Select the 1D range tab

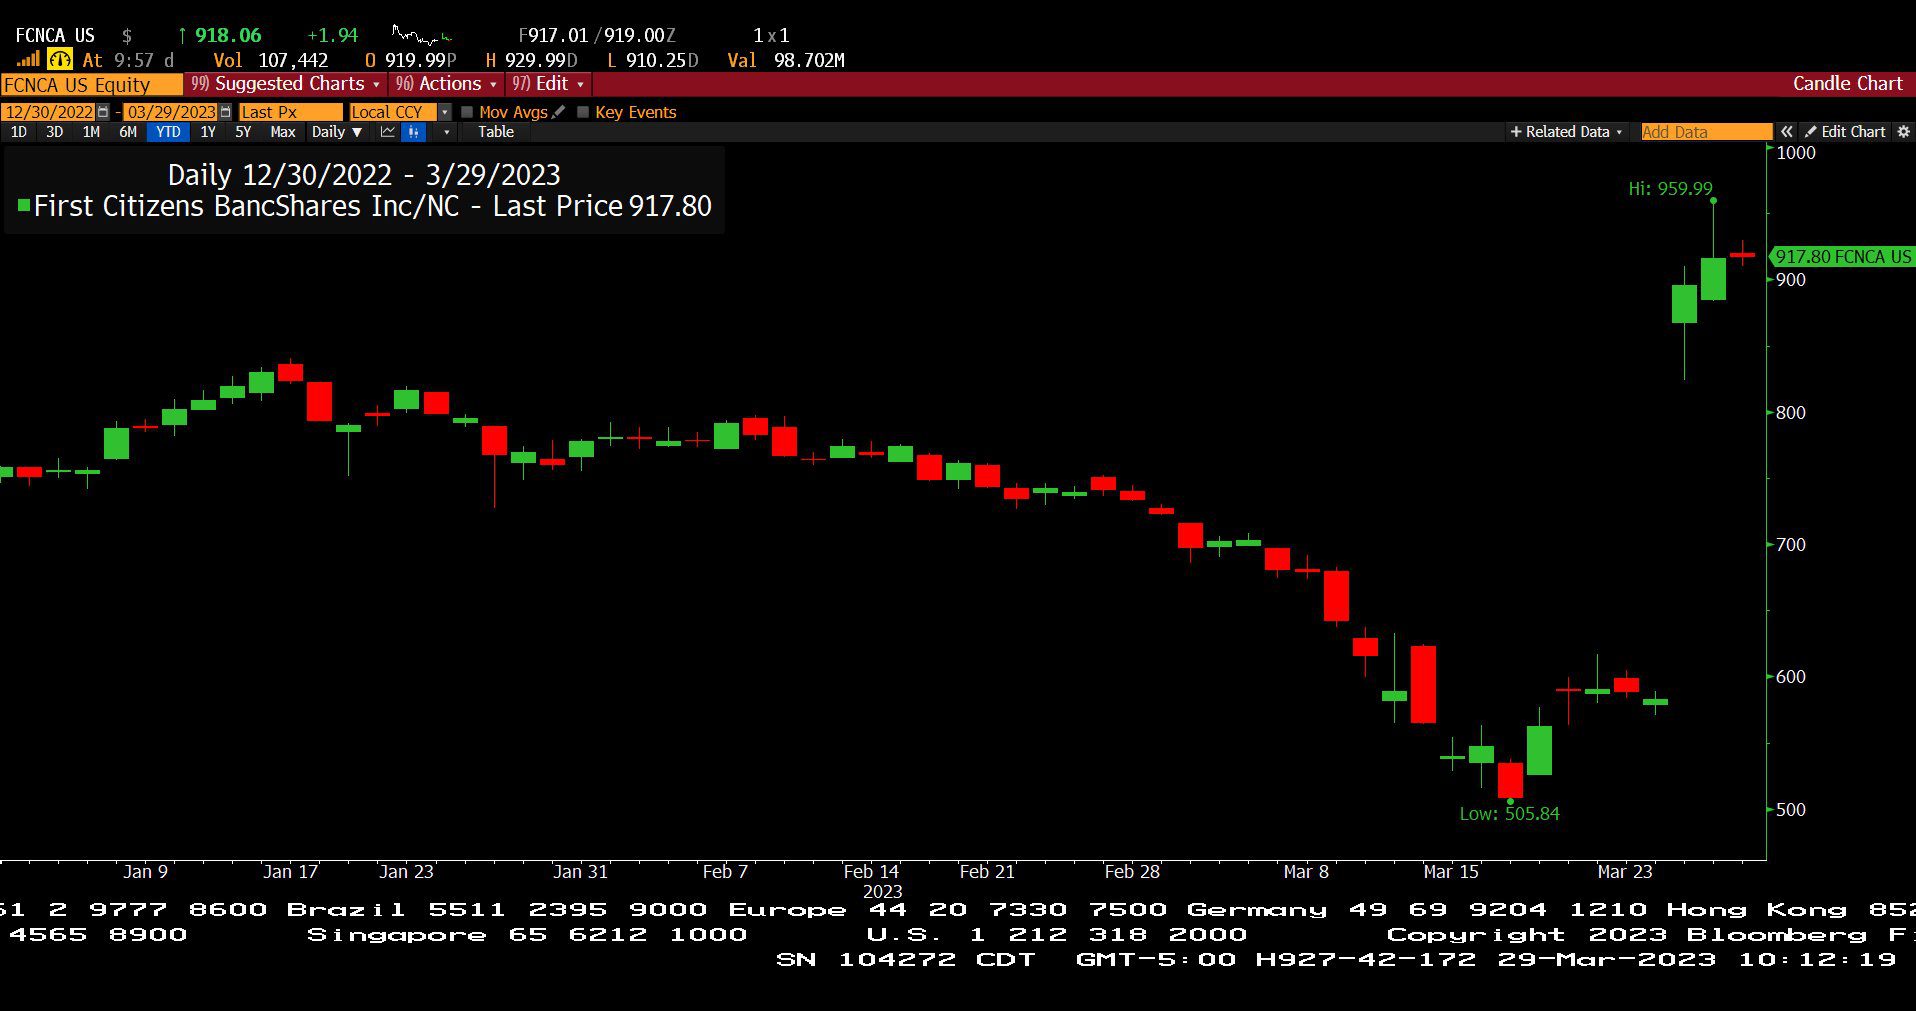(18, 132)
